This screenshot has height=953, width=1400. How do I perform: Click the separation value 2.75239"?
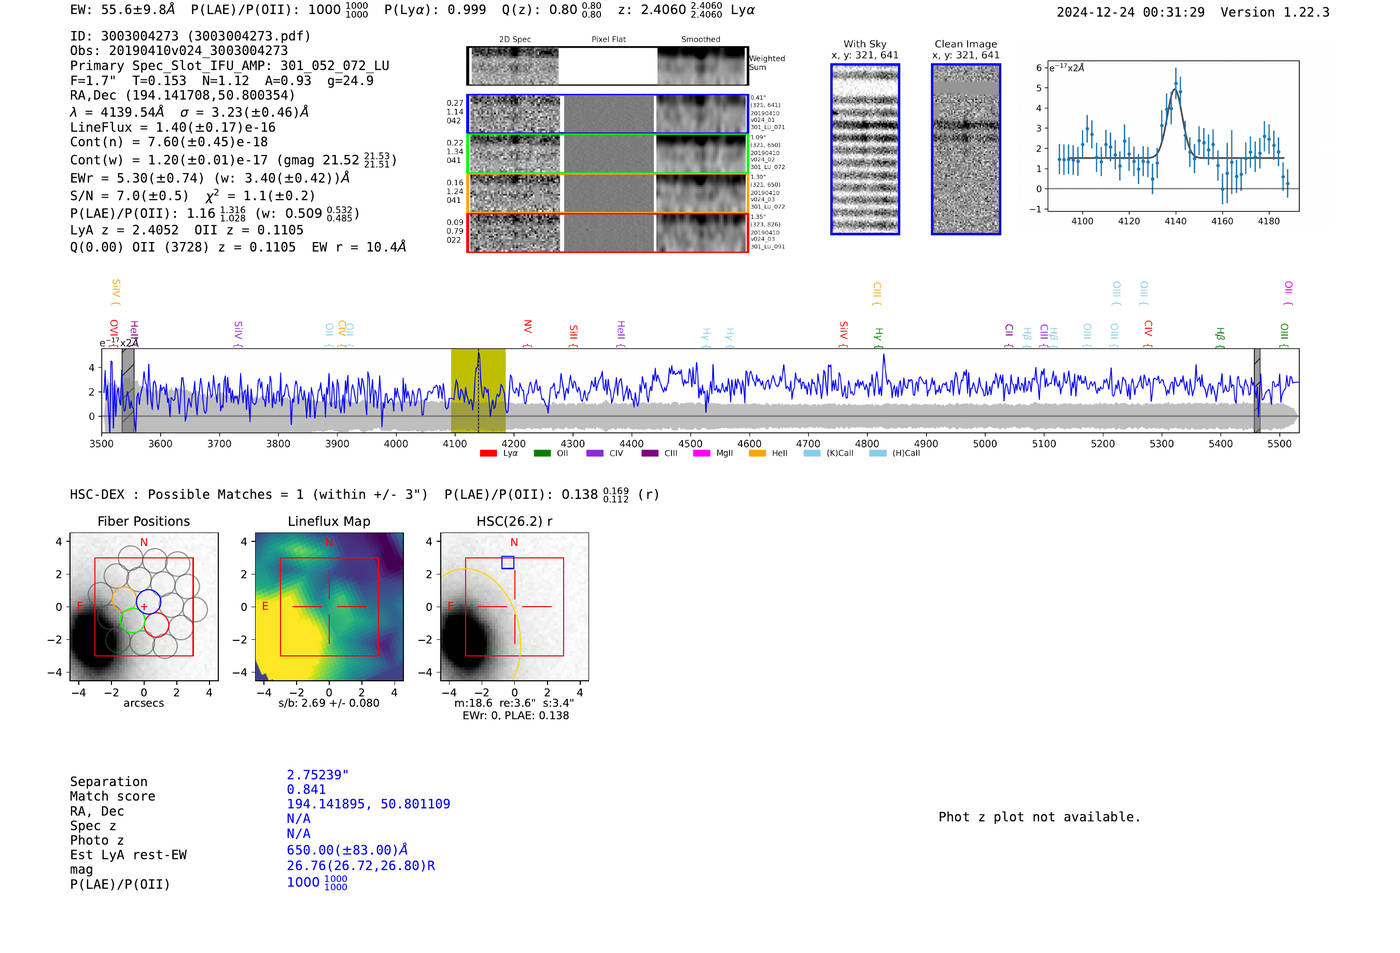click(x=317, y=775)
